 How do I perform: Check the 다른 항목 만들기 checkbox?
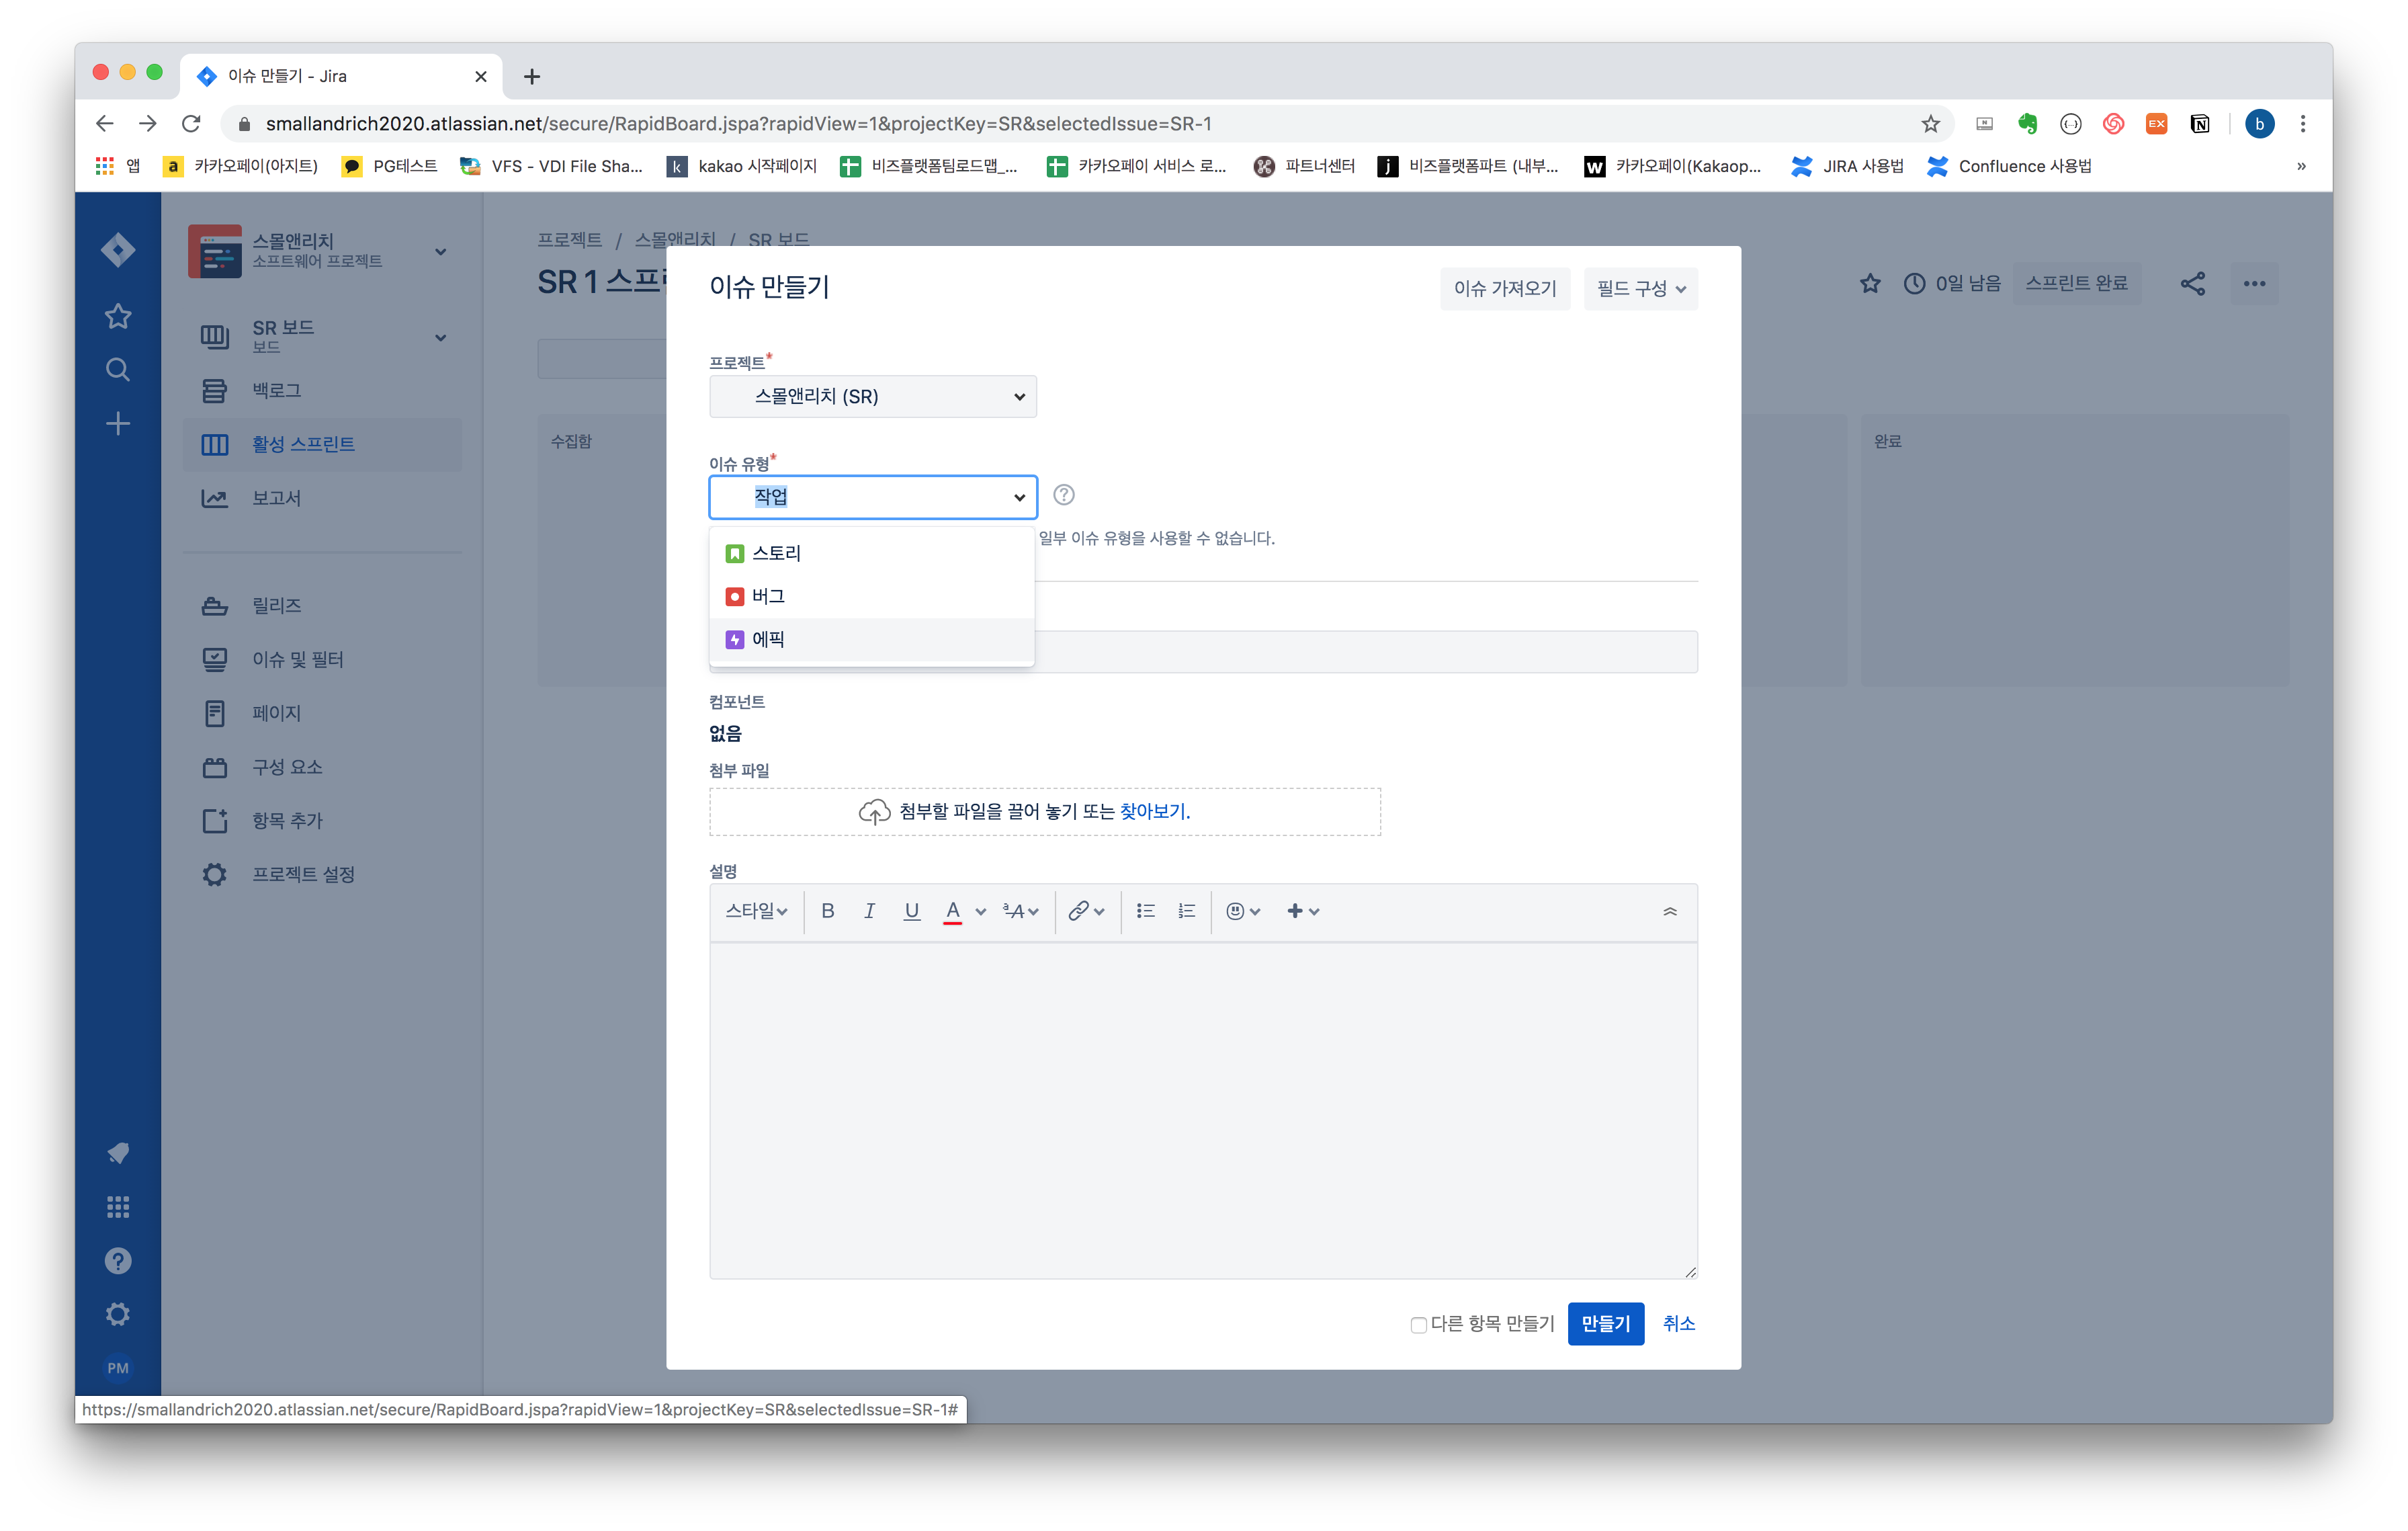(x=1417, y=1325)
